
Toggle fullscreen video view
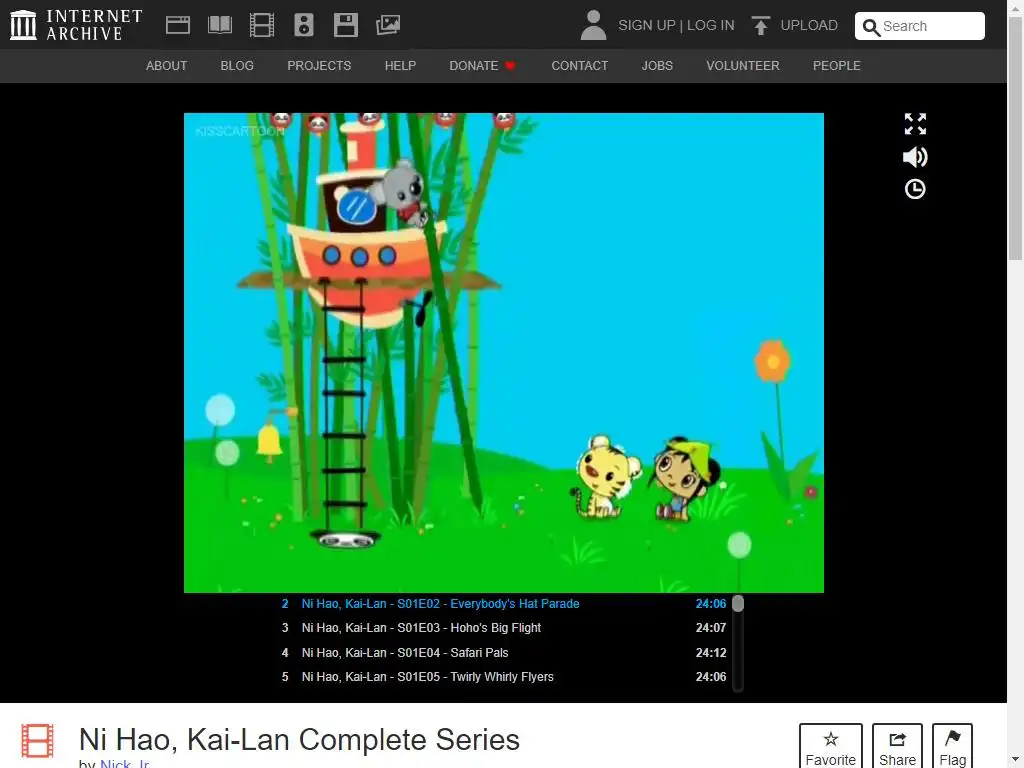pyautogui.click(x=915, y=123)
